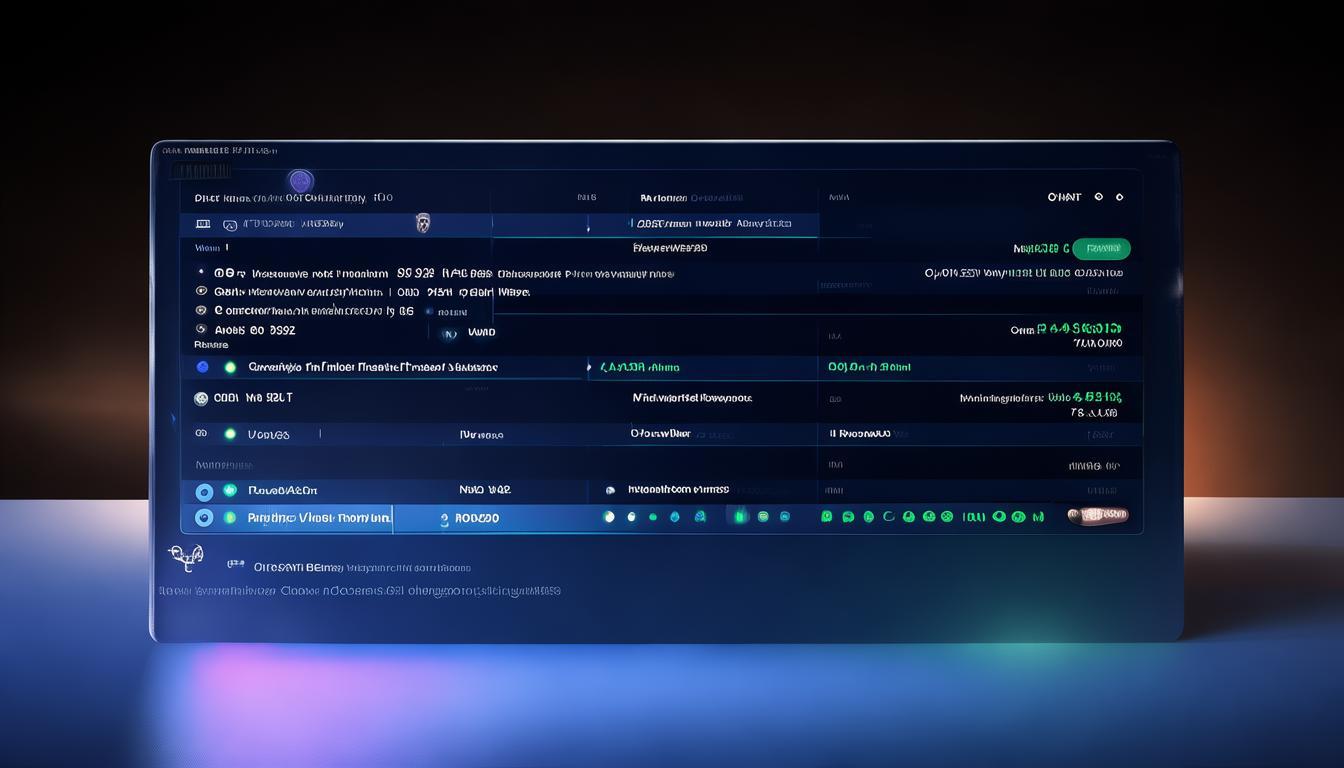Click the small rectangle icon below header title
The width and height of the screenshot is (1344, 768).
pyautogui.click(x=203, y=224)
